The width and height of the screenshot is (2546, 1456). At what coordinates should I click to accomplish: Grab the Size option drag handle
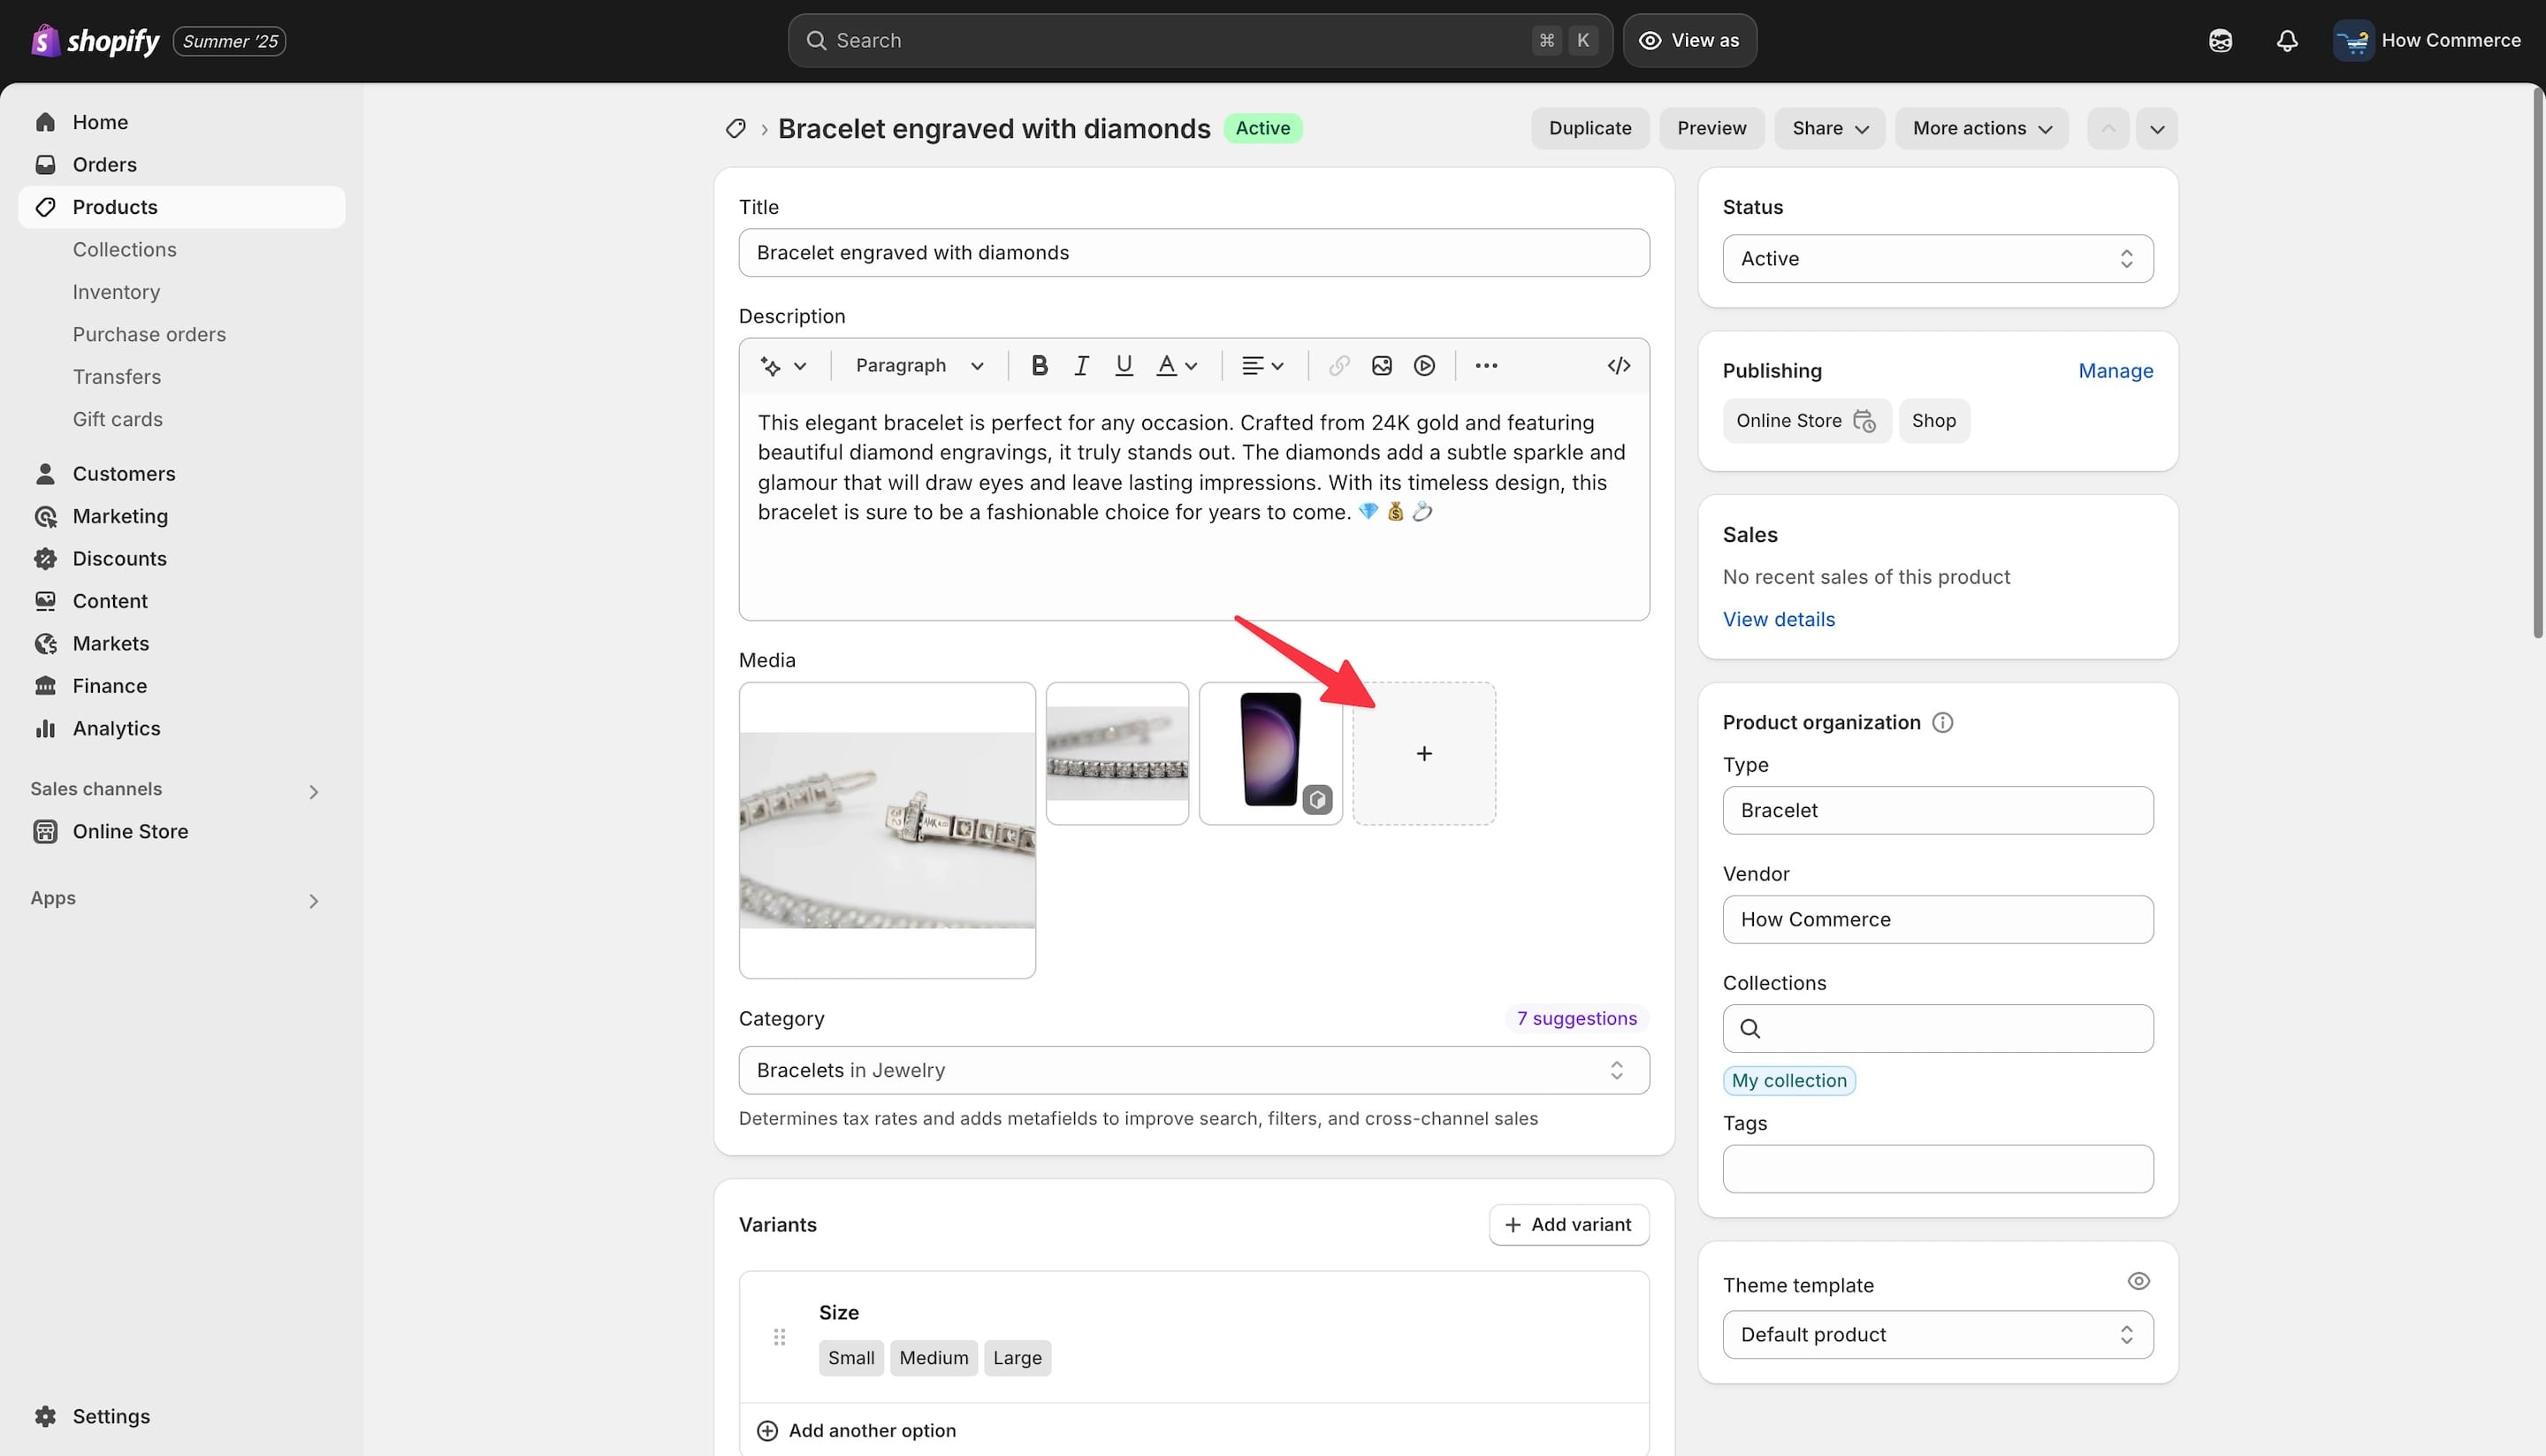tap(779, 1337)
